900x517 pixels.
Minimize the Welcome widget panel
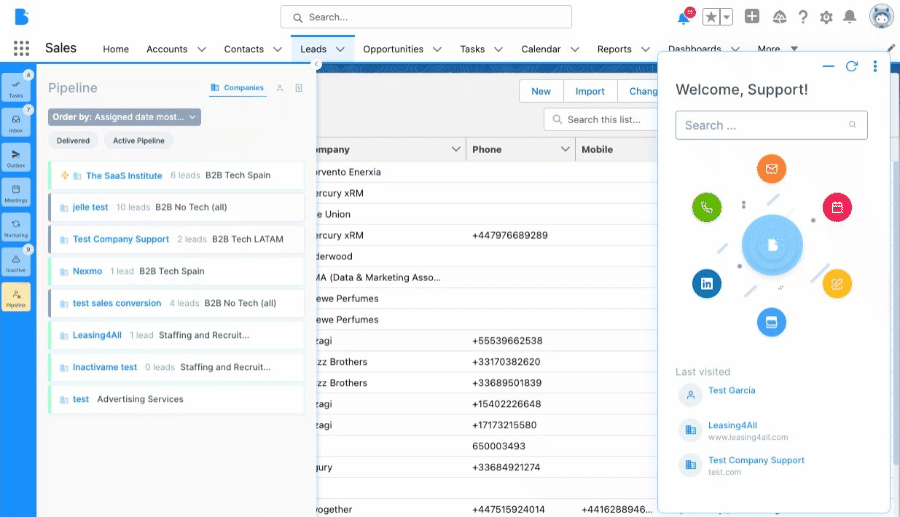[x=828, y=67]
